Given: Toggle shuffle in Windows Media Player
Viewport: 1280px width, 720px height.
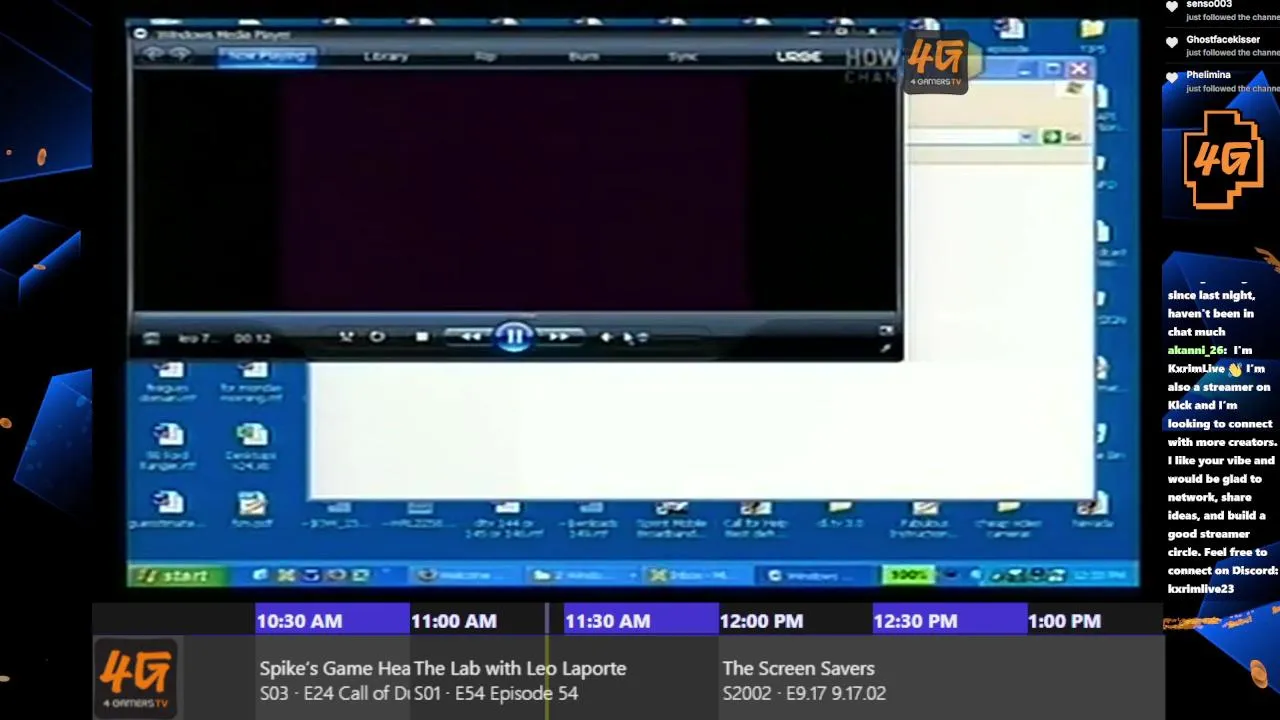Looking at the screenshot, I should (x=346, y=338).
